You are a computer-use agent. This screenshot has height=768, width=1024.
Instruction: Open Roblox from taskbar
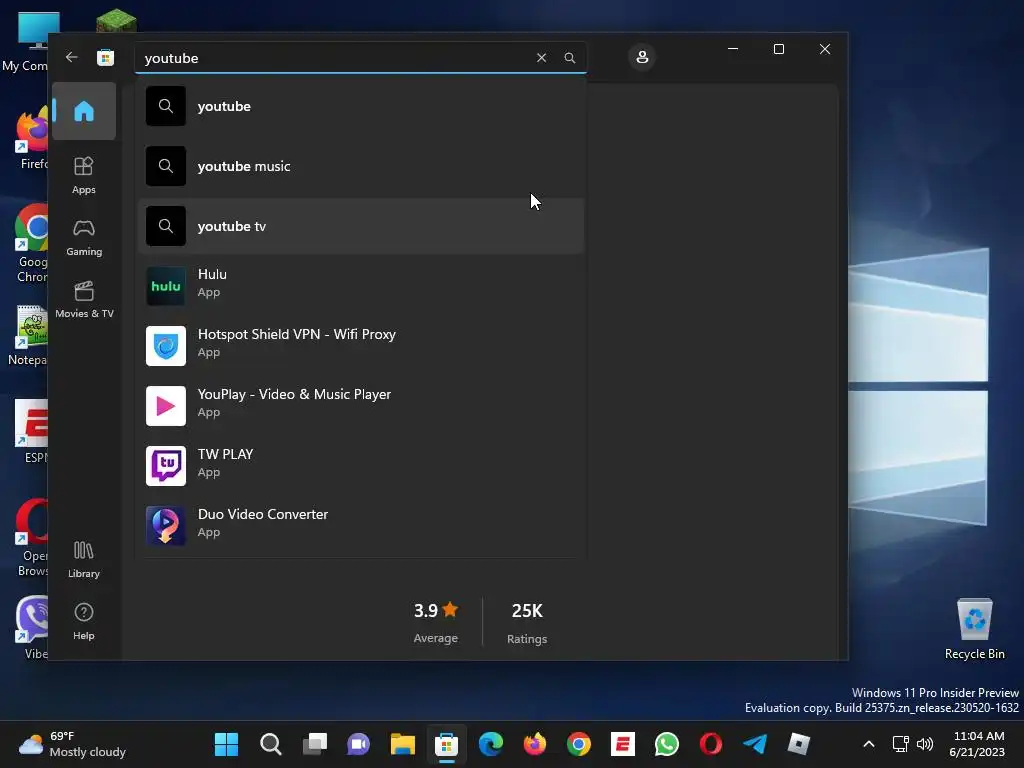(799, 744)
